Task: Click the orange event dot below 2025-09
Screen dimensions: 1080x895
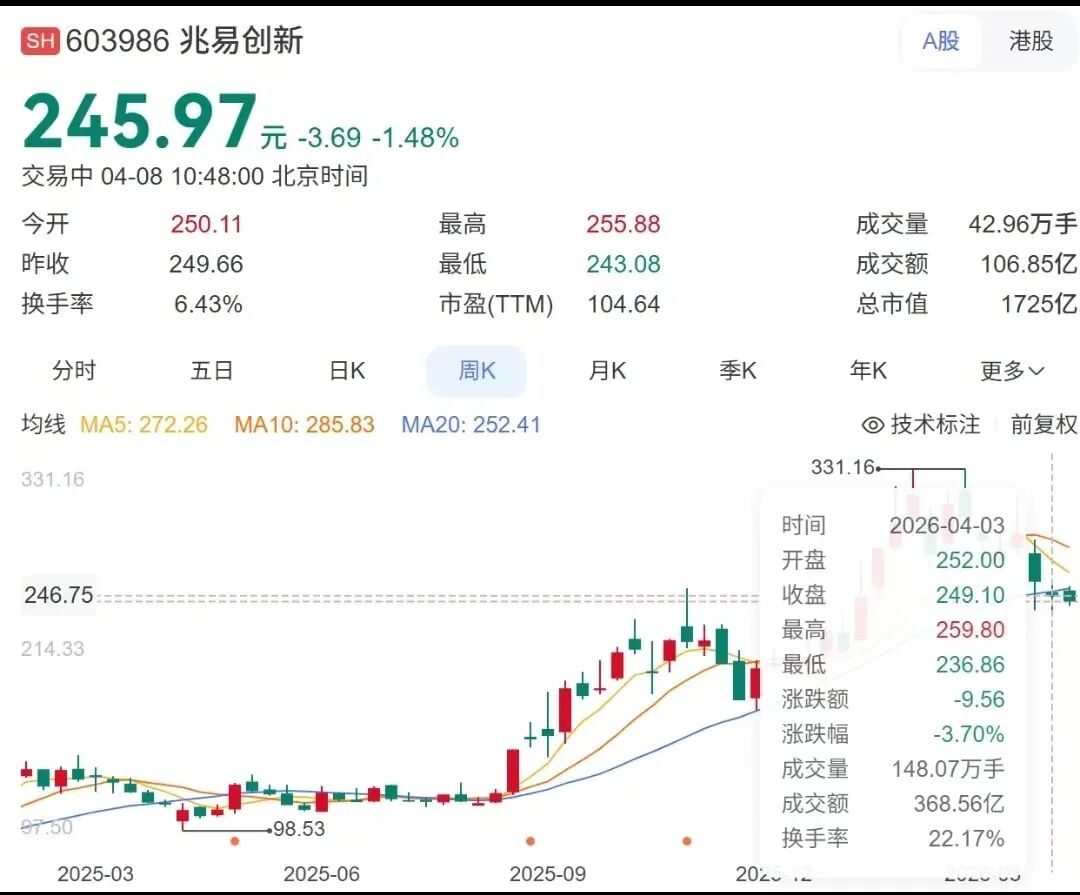Action: (530, 841)
